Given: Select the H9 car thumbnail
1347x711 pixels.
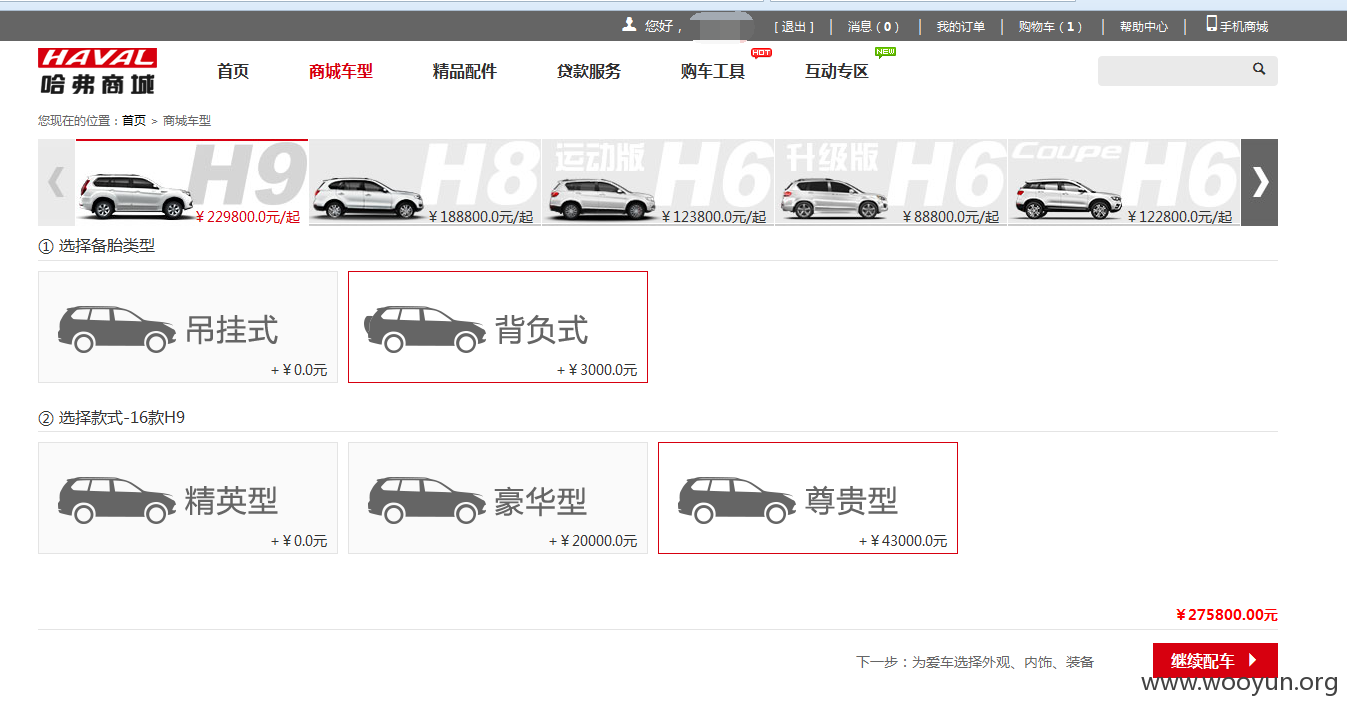Looking at the screenshot, I should tap(192, 182).
